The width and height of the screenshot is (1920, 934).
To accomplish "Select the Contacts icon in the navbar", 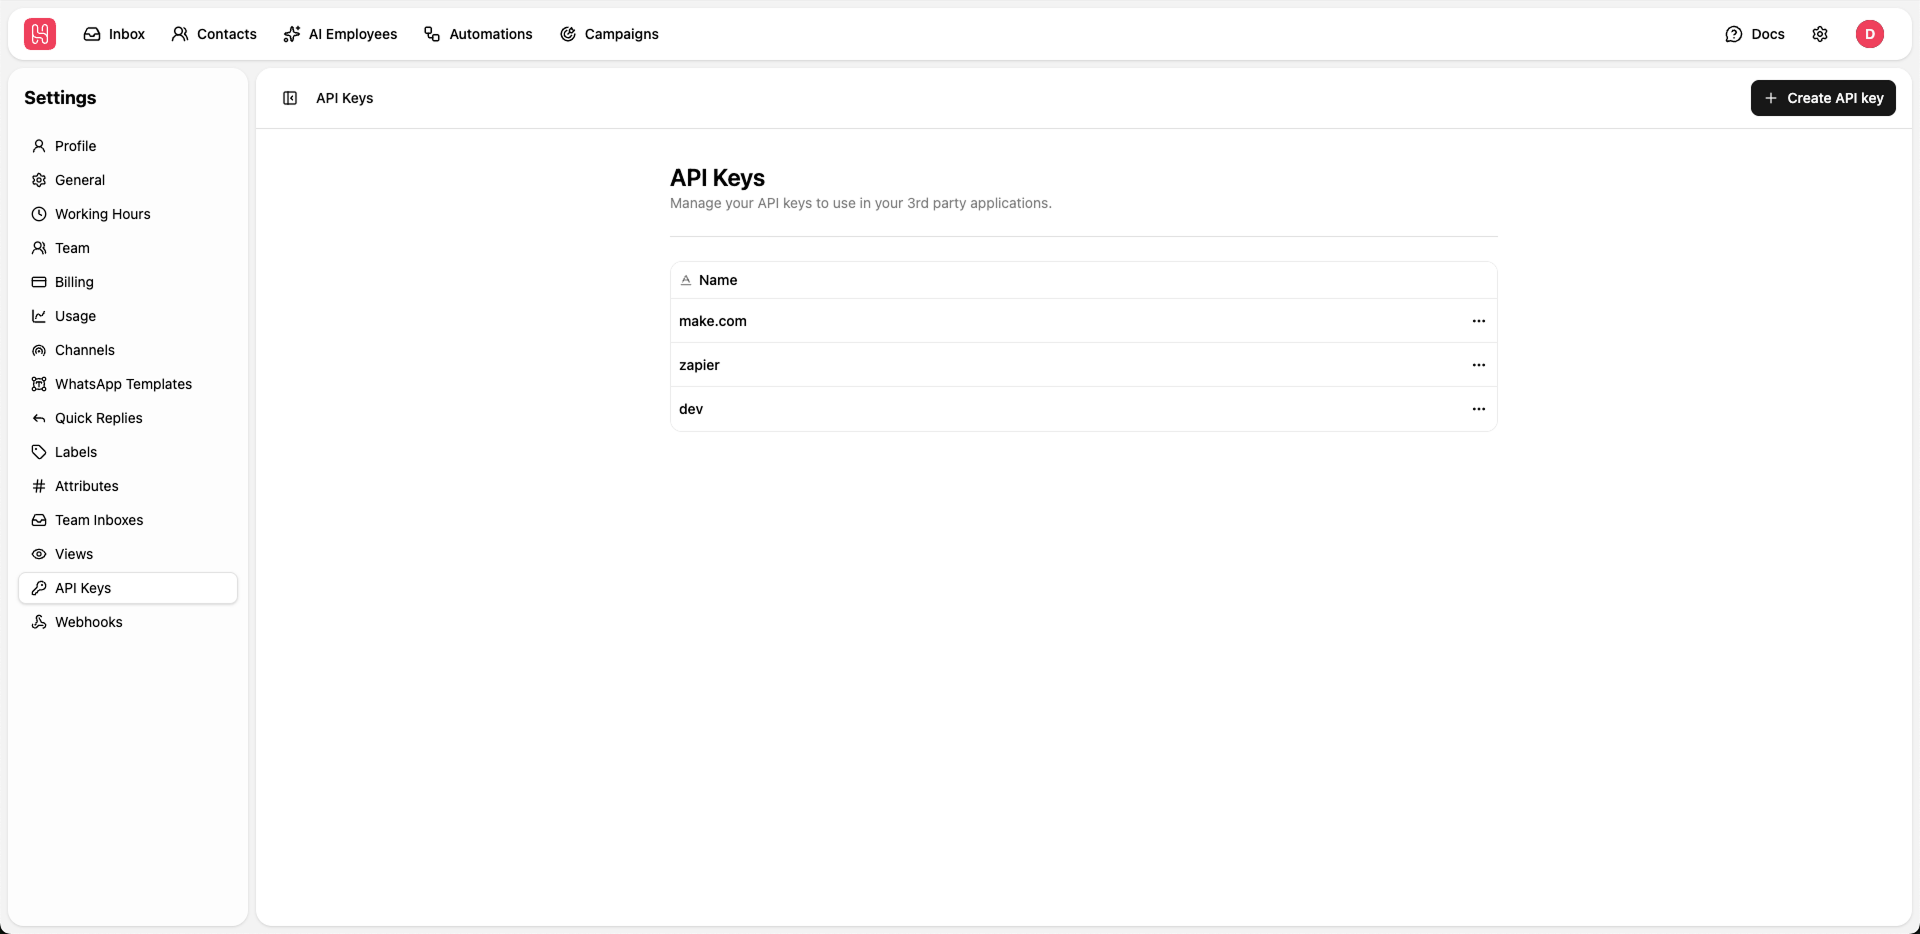I will 213,33.
